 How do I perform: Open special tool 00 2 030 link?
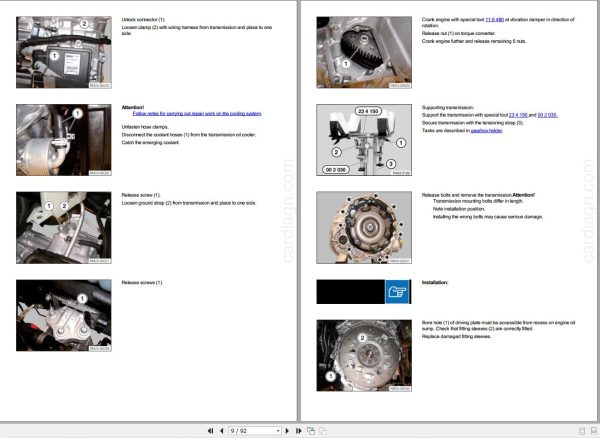tap(547, 115)
